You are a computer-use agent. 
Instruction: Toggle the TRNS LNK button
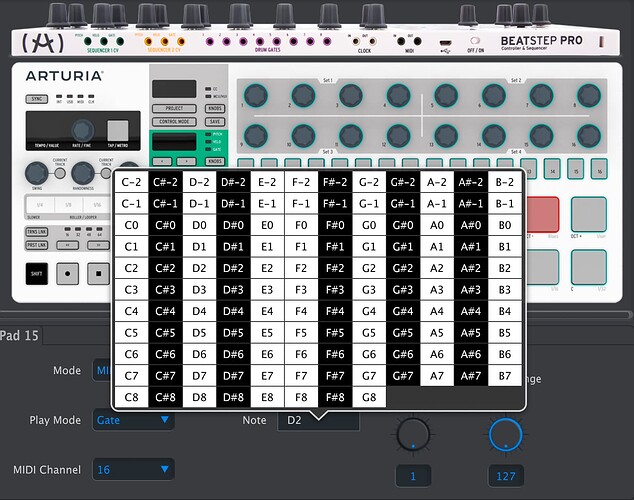[37, 232]
